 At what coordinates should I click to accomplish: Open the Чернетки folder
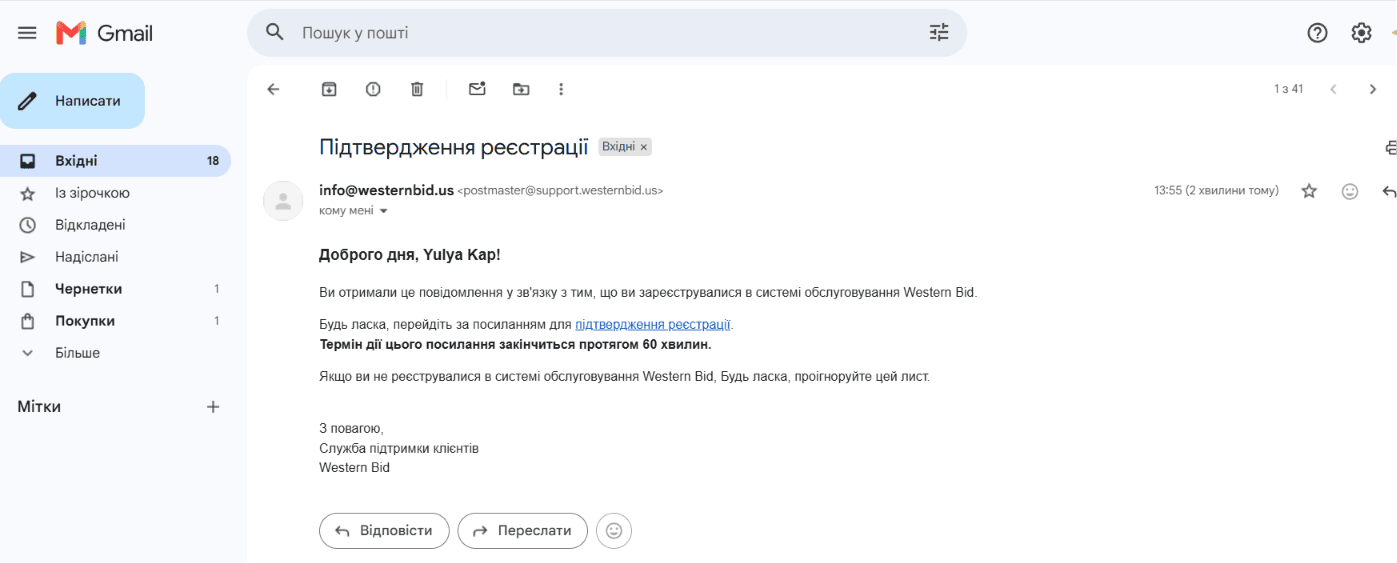[x=115, y=289]
